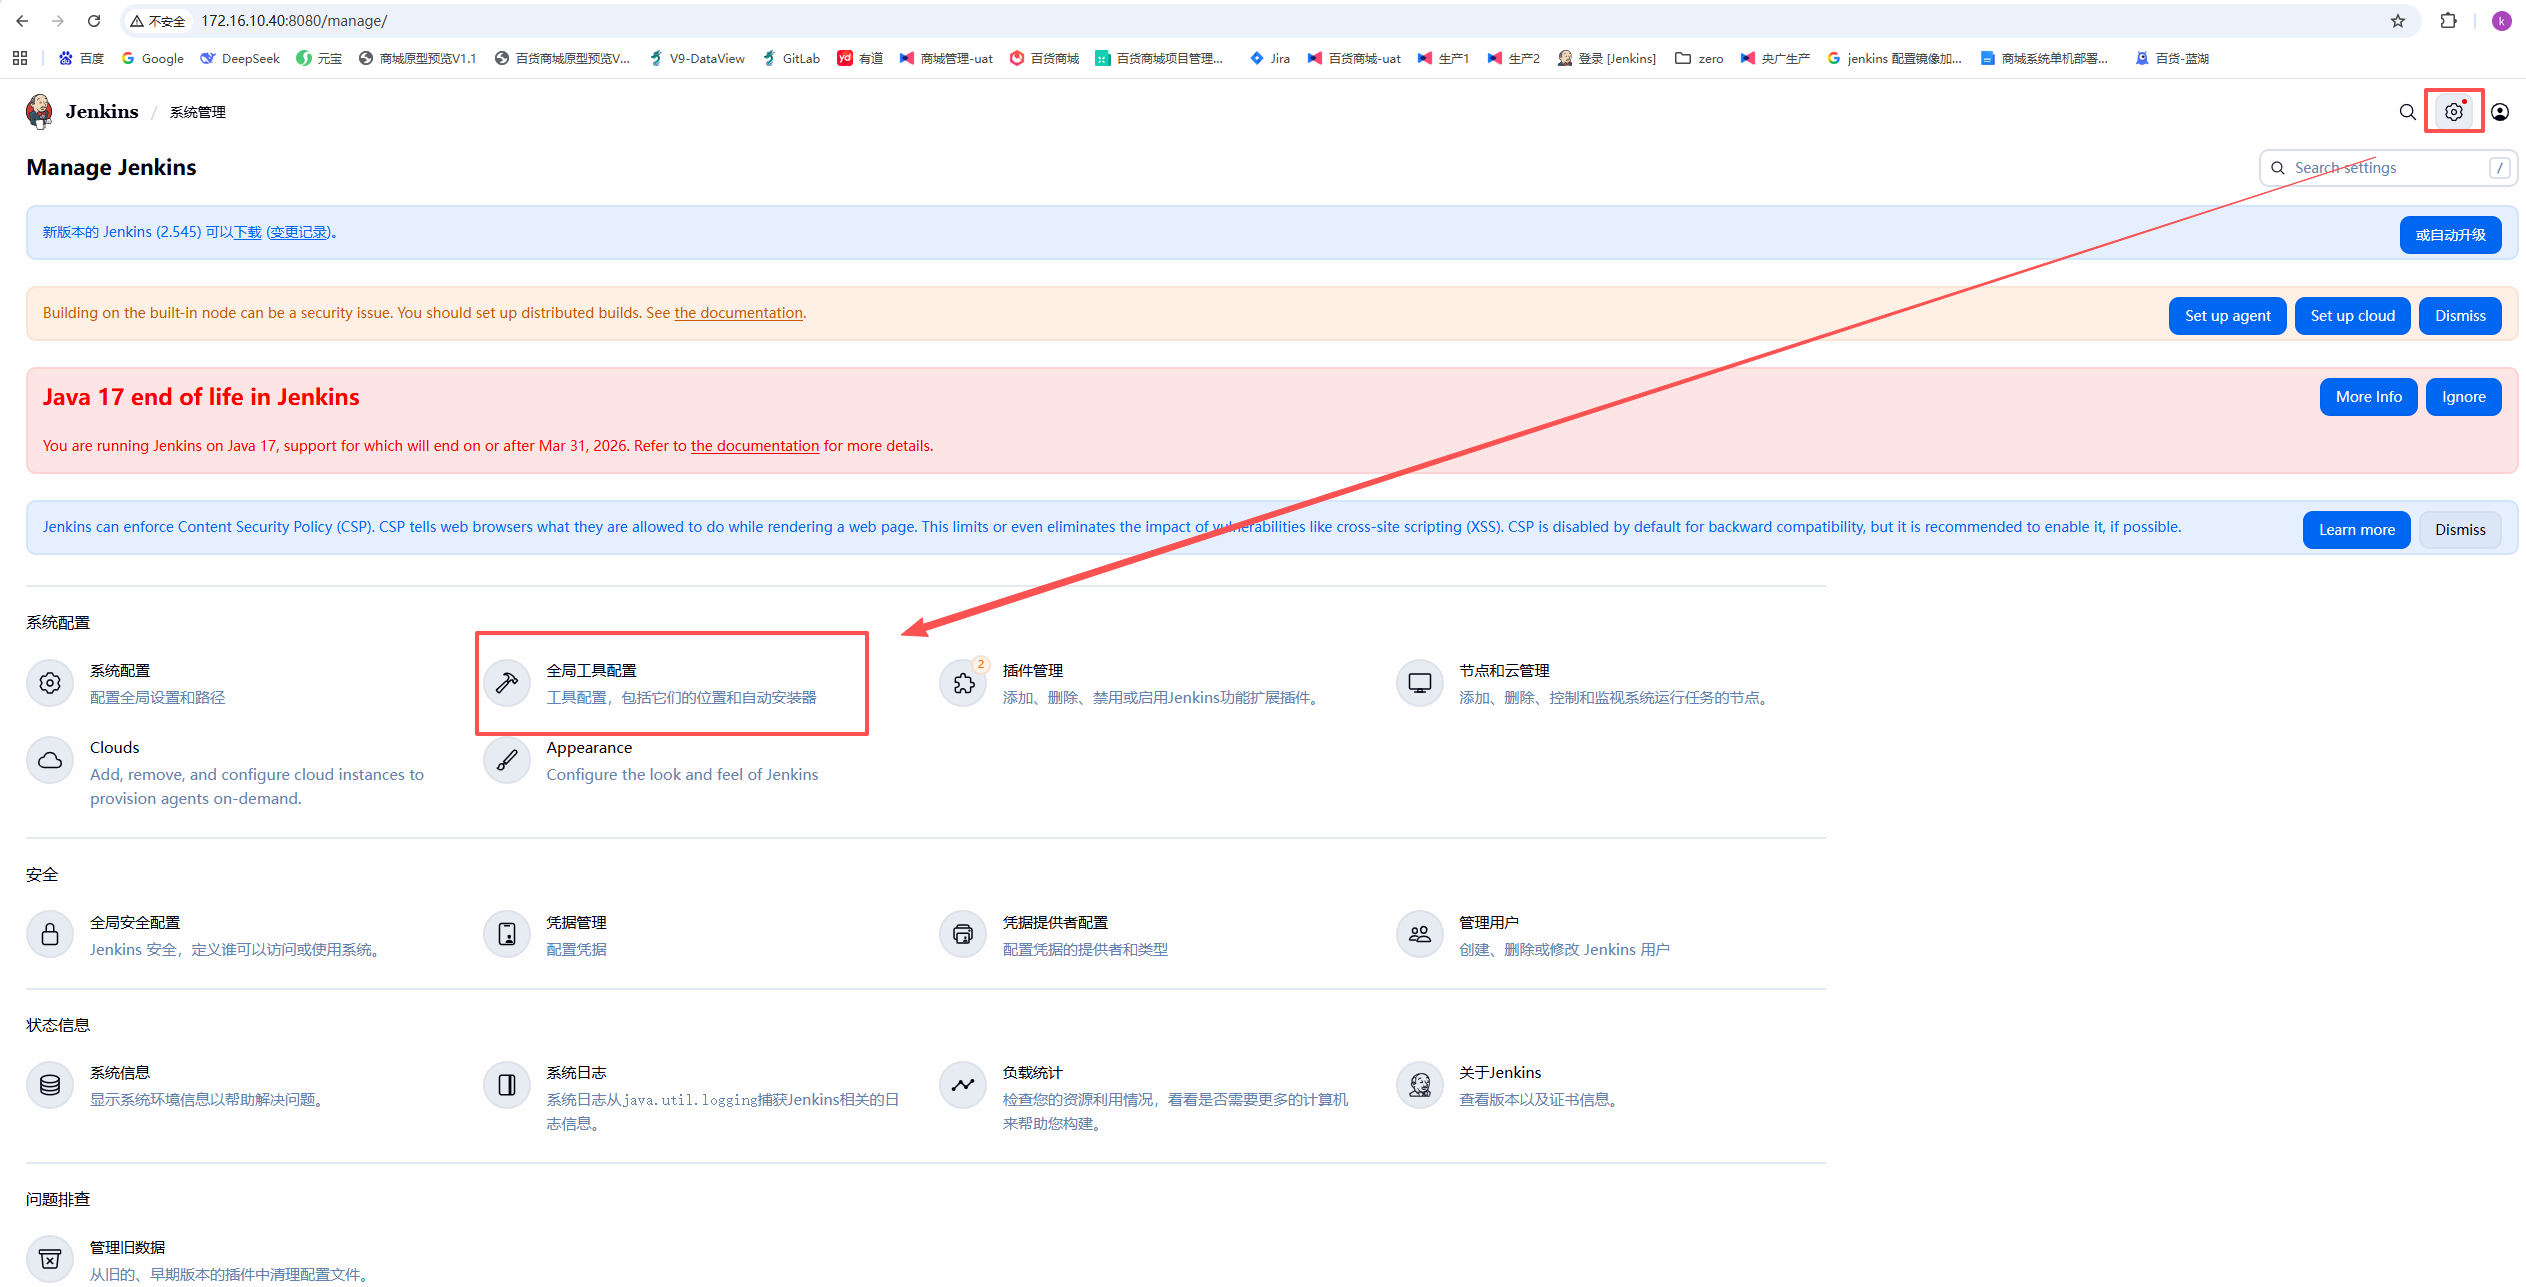This screenshot has height=1287, width=2526.
Task: Click the 插件管理 puzzle piece icon
Action: (x=963, y=683)
